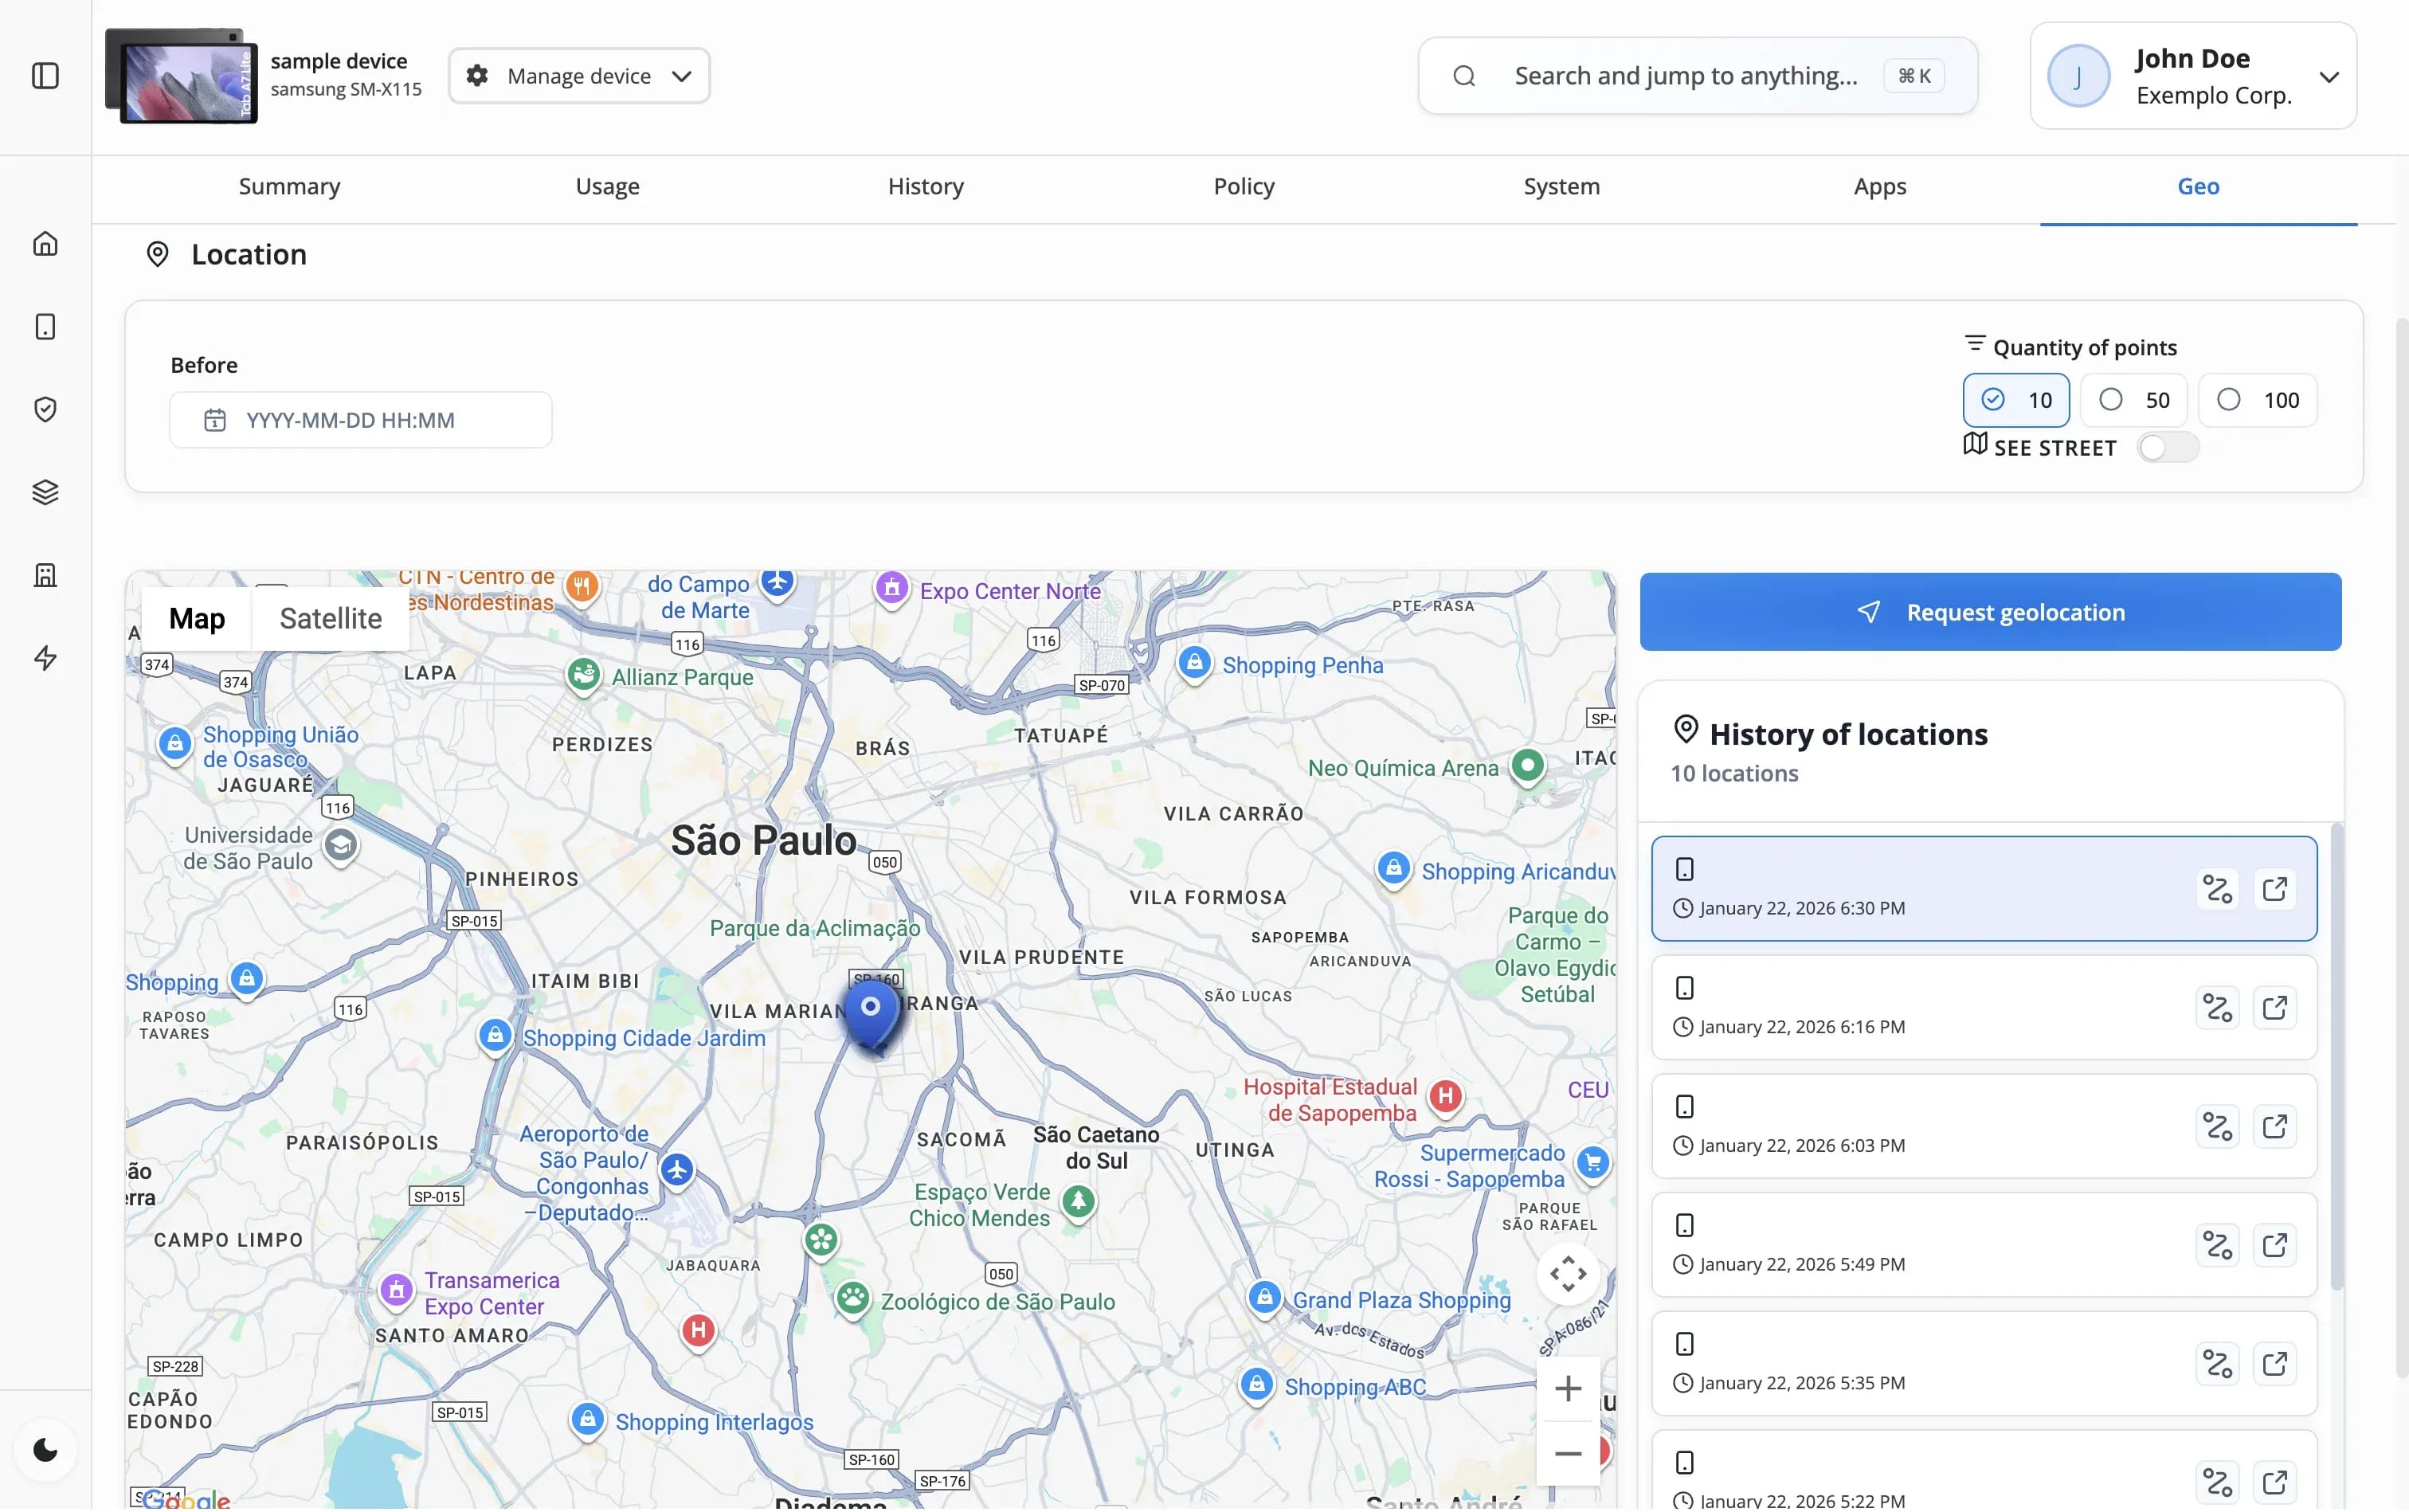Open the Home sidebar icon
The height and width of the screenshot is (1512, 2409).
pyautogui.click(x=45, y=242)
